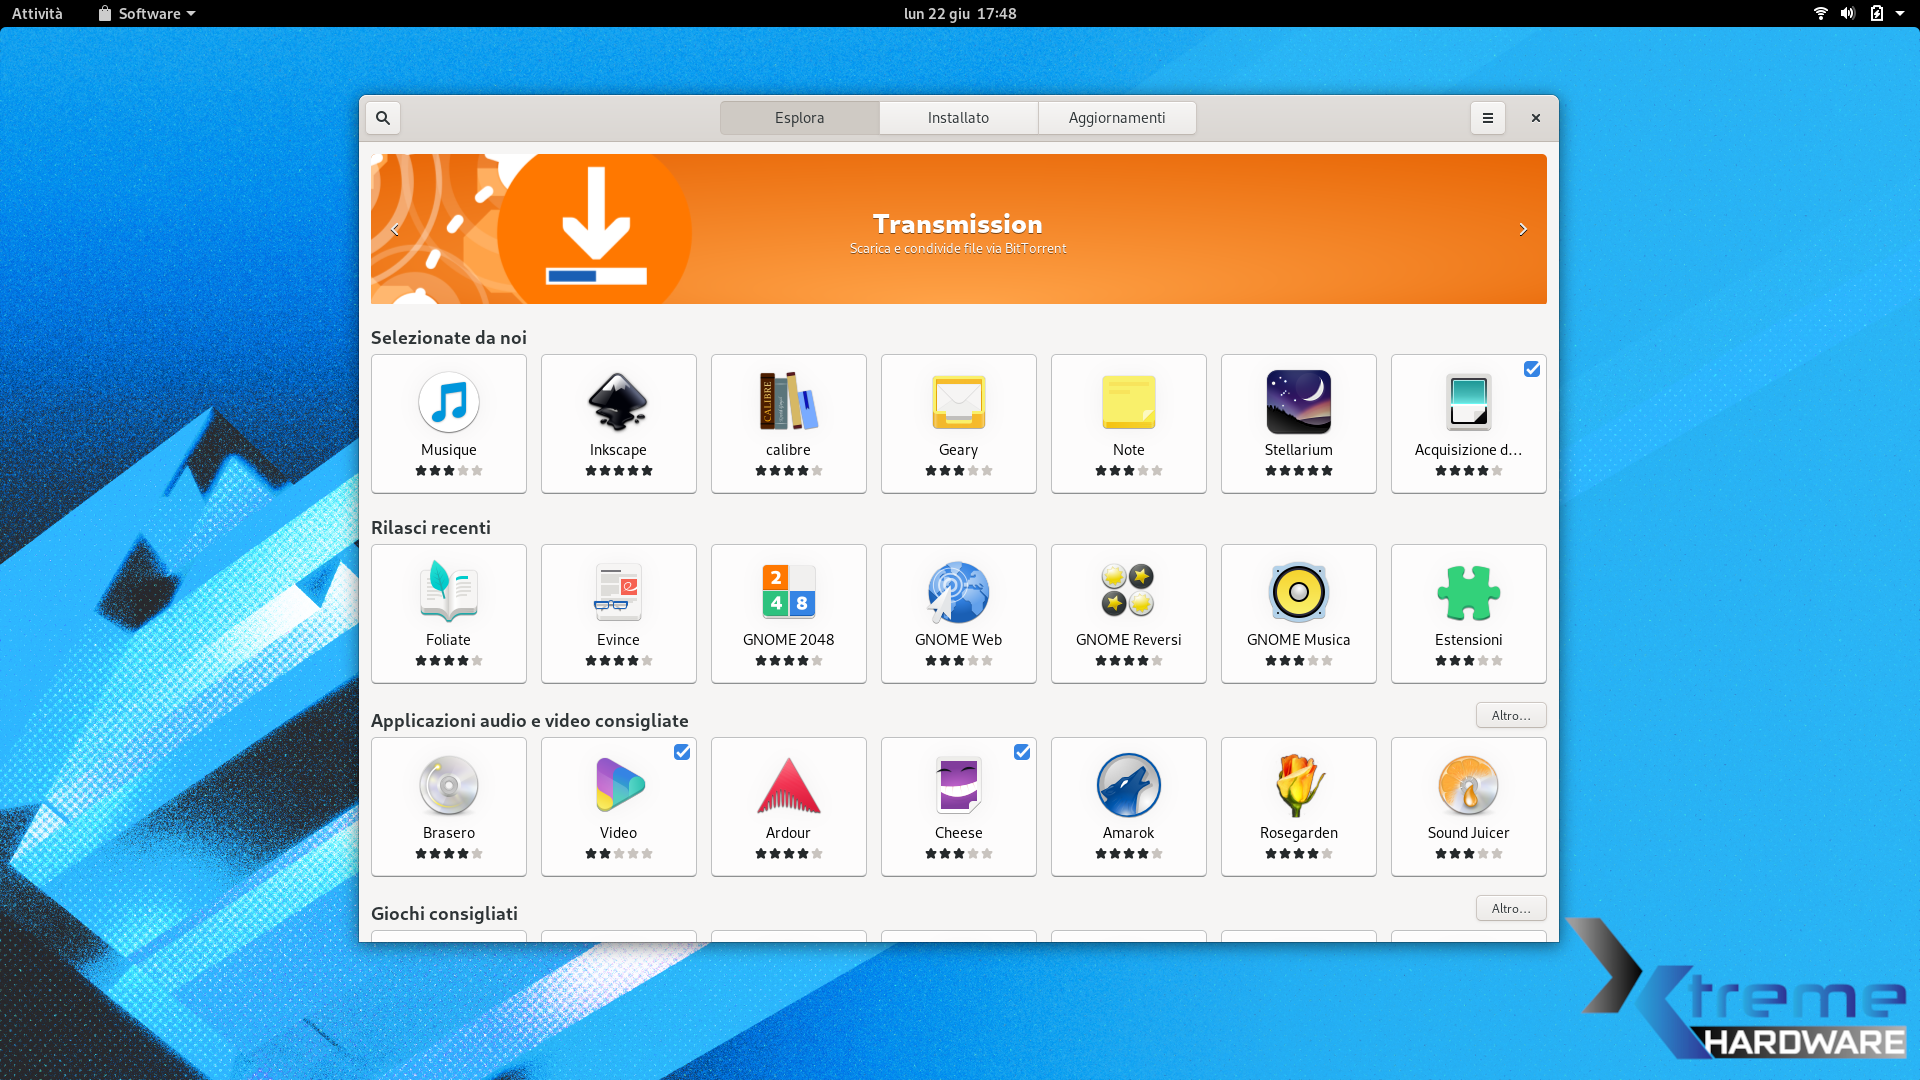Select the Stellarium app icon
The height and width of the screenshot is (1080, 1920).
tap(1298, 402)
